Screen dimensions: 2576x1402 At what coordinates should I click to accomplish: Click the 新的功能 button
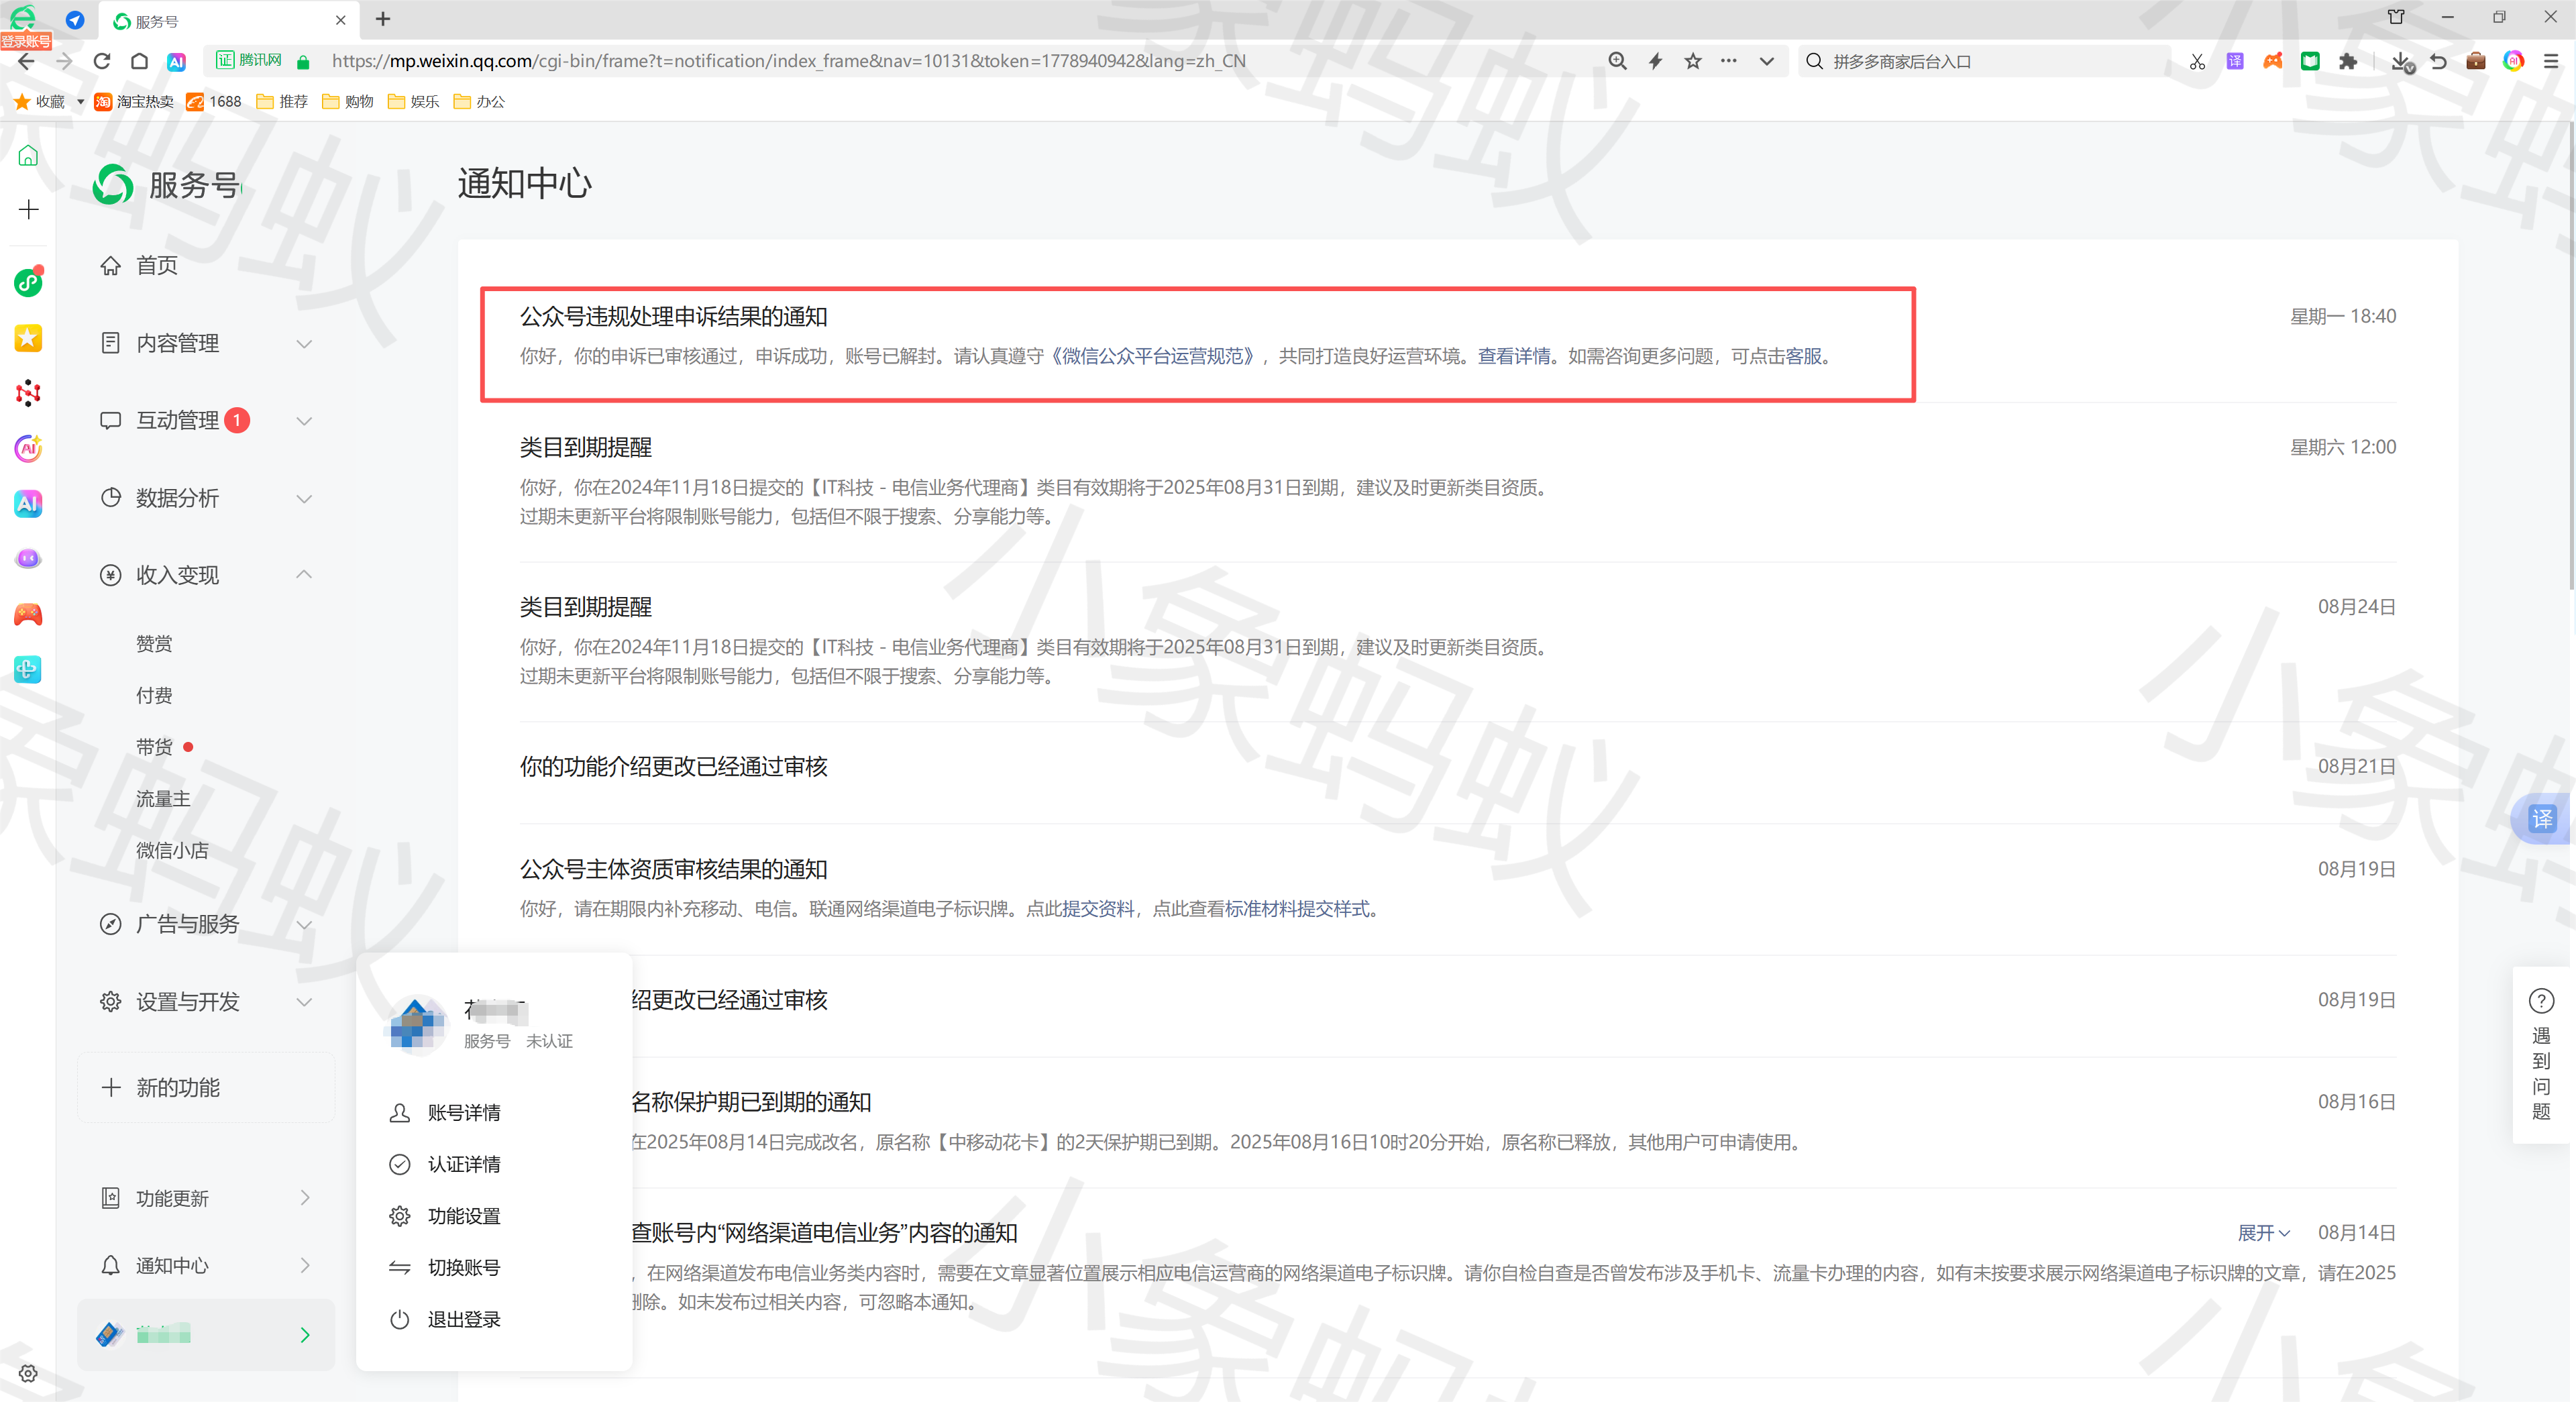tap(177, 1087)
